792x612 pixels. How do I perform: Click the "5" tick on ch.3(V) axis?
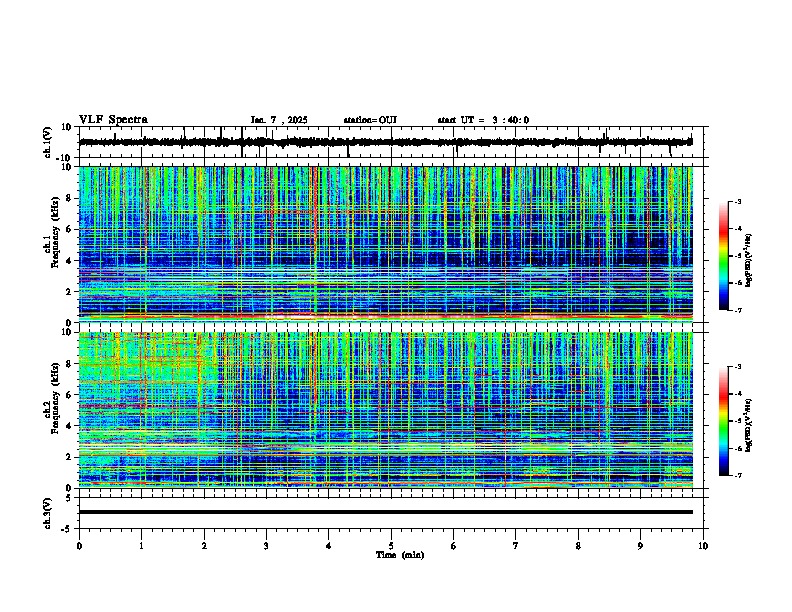click(69, 498)
